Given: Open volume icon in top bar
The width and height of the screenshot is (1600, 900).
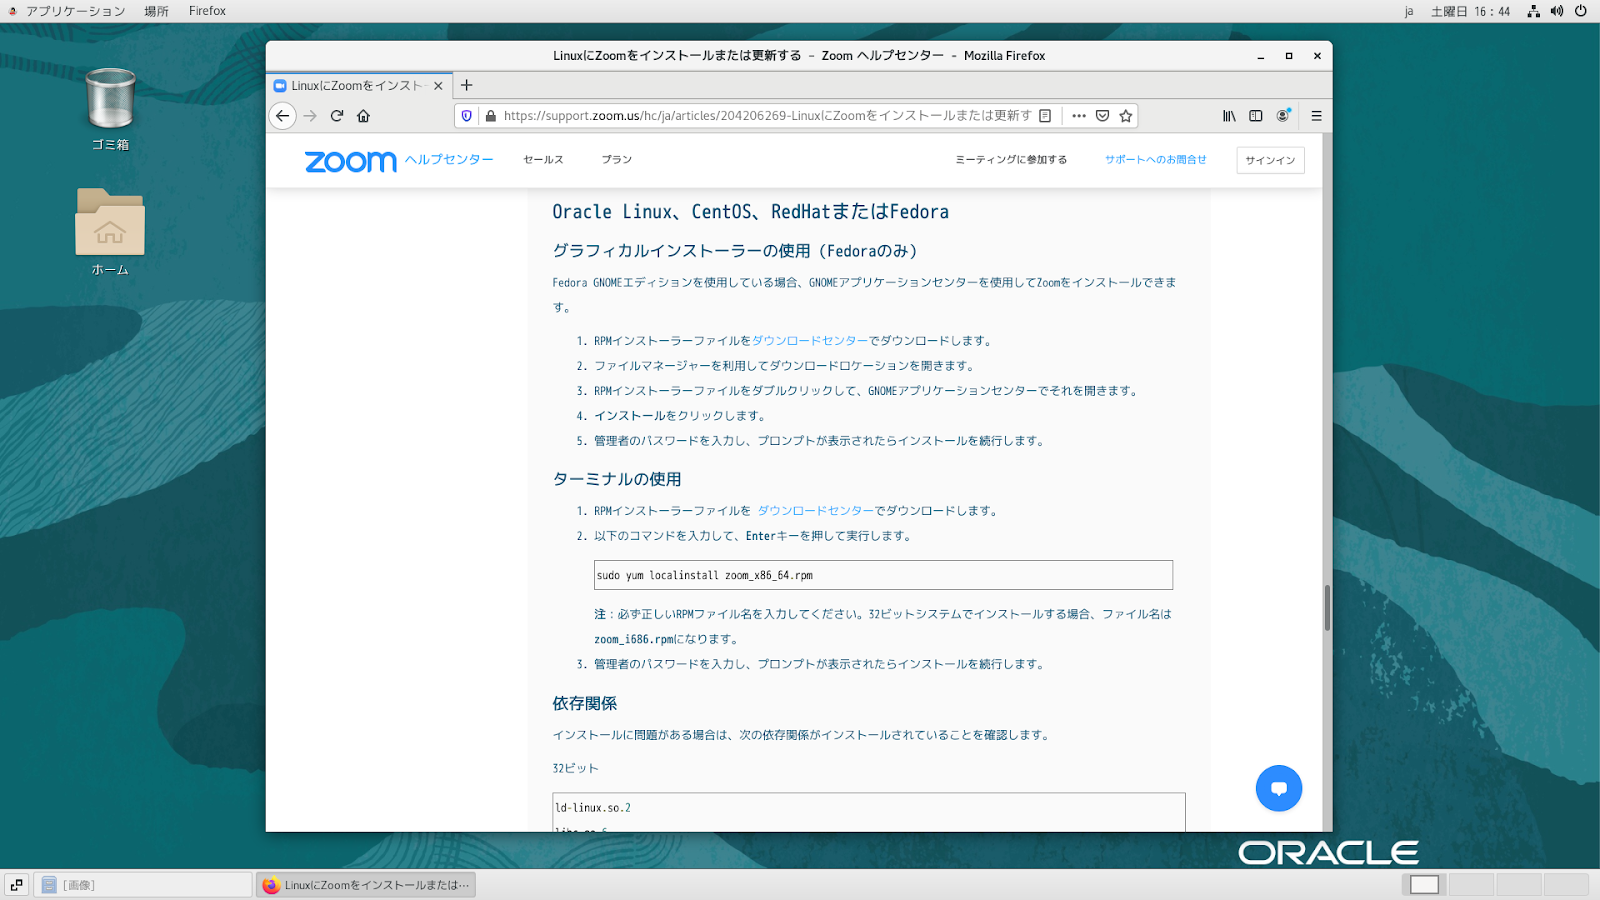Looking at the screenshot, I should (x=1557, y=11).
